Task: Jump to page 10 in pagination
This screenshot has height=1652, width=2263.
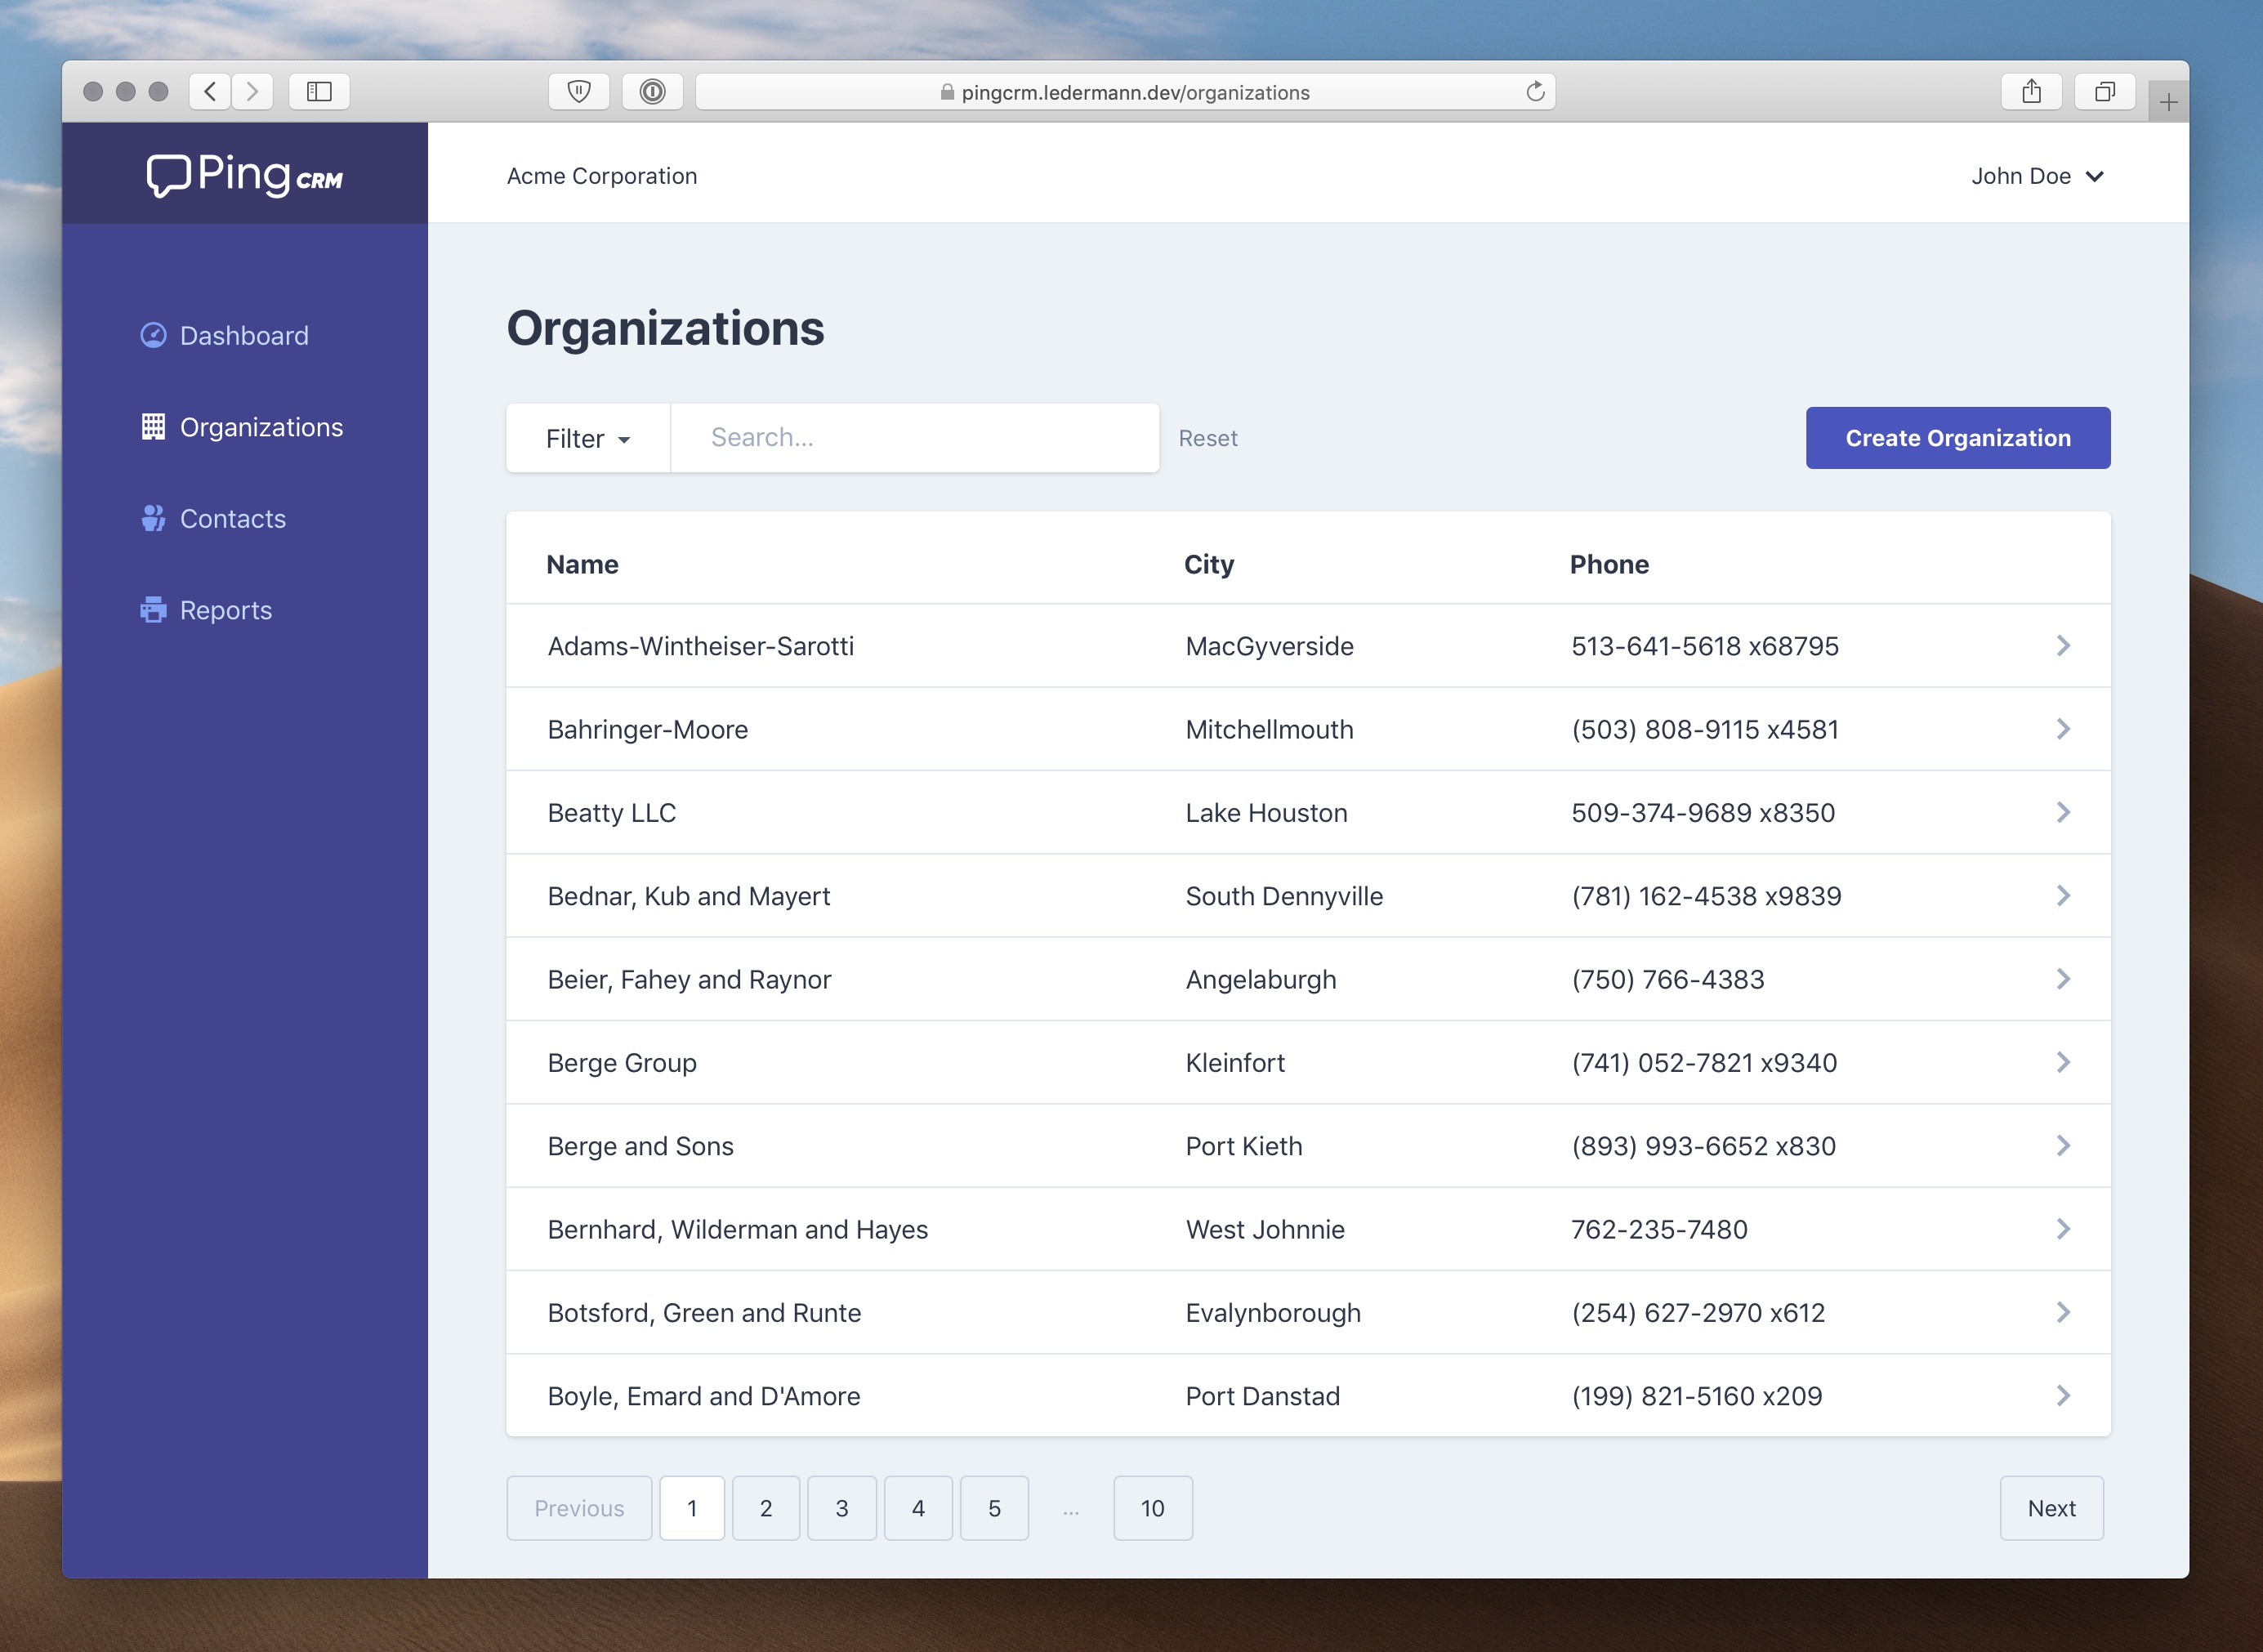Action: coord(1152,1508)
